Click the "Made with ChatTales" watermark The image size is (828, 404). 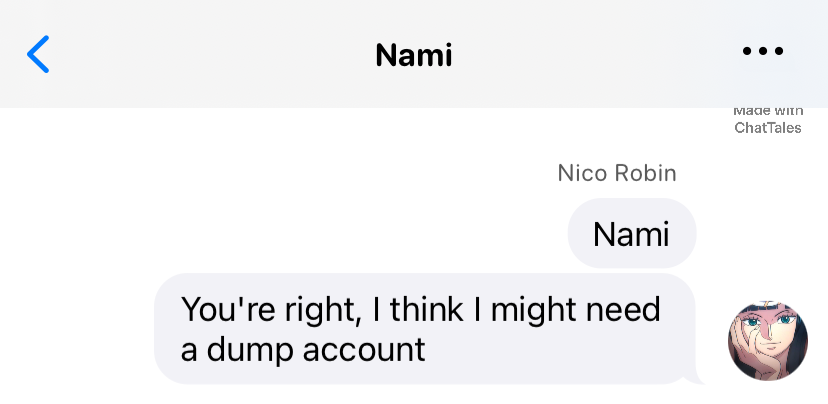pyautogui.click(x=767, y=119)
